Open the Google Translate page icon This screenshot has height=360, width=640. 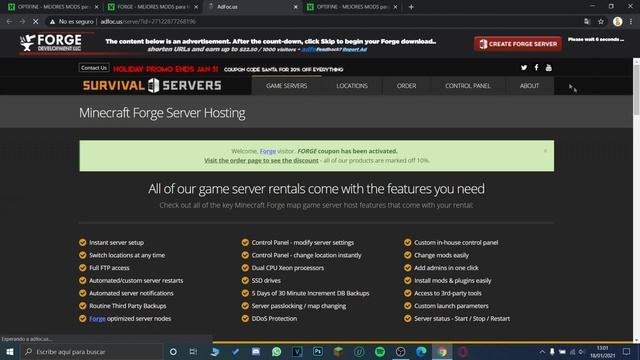[x=587, y=22]
